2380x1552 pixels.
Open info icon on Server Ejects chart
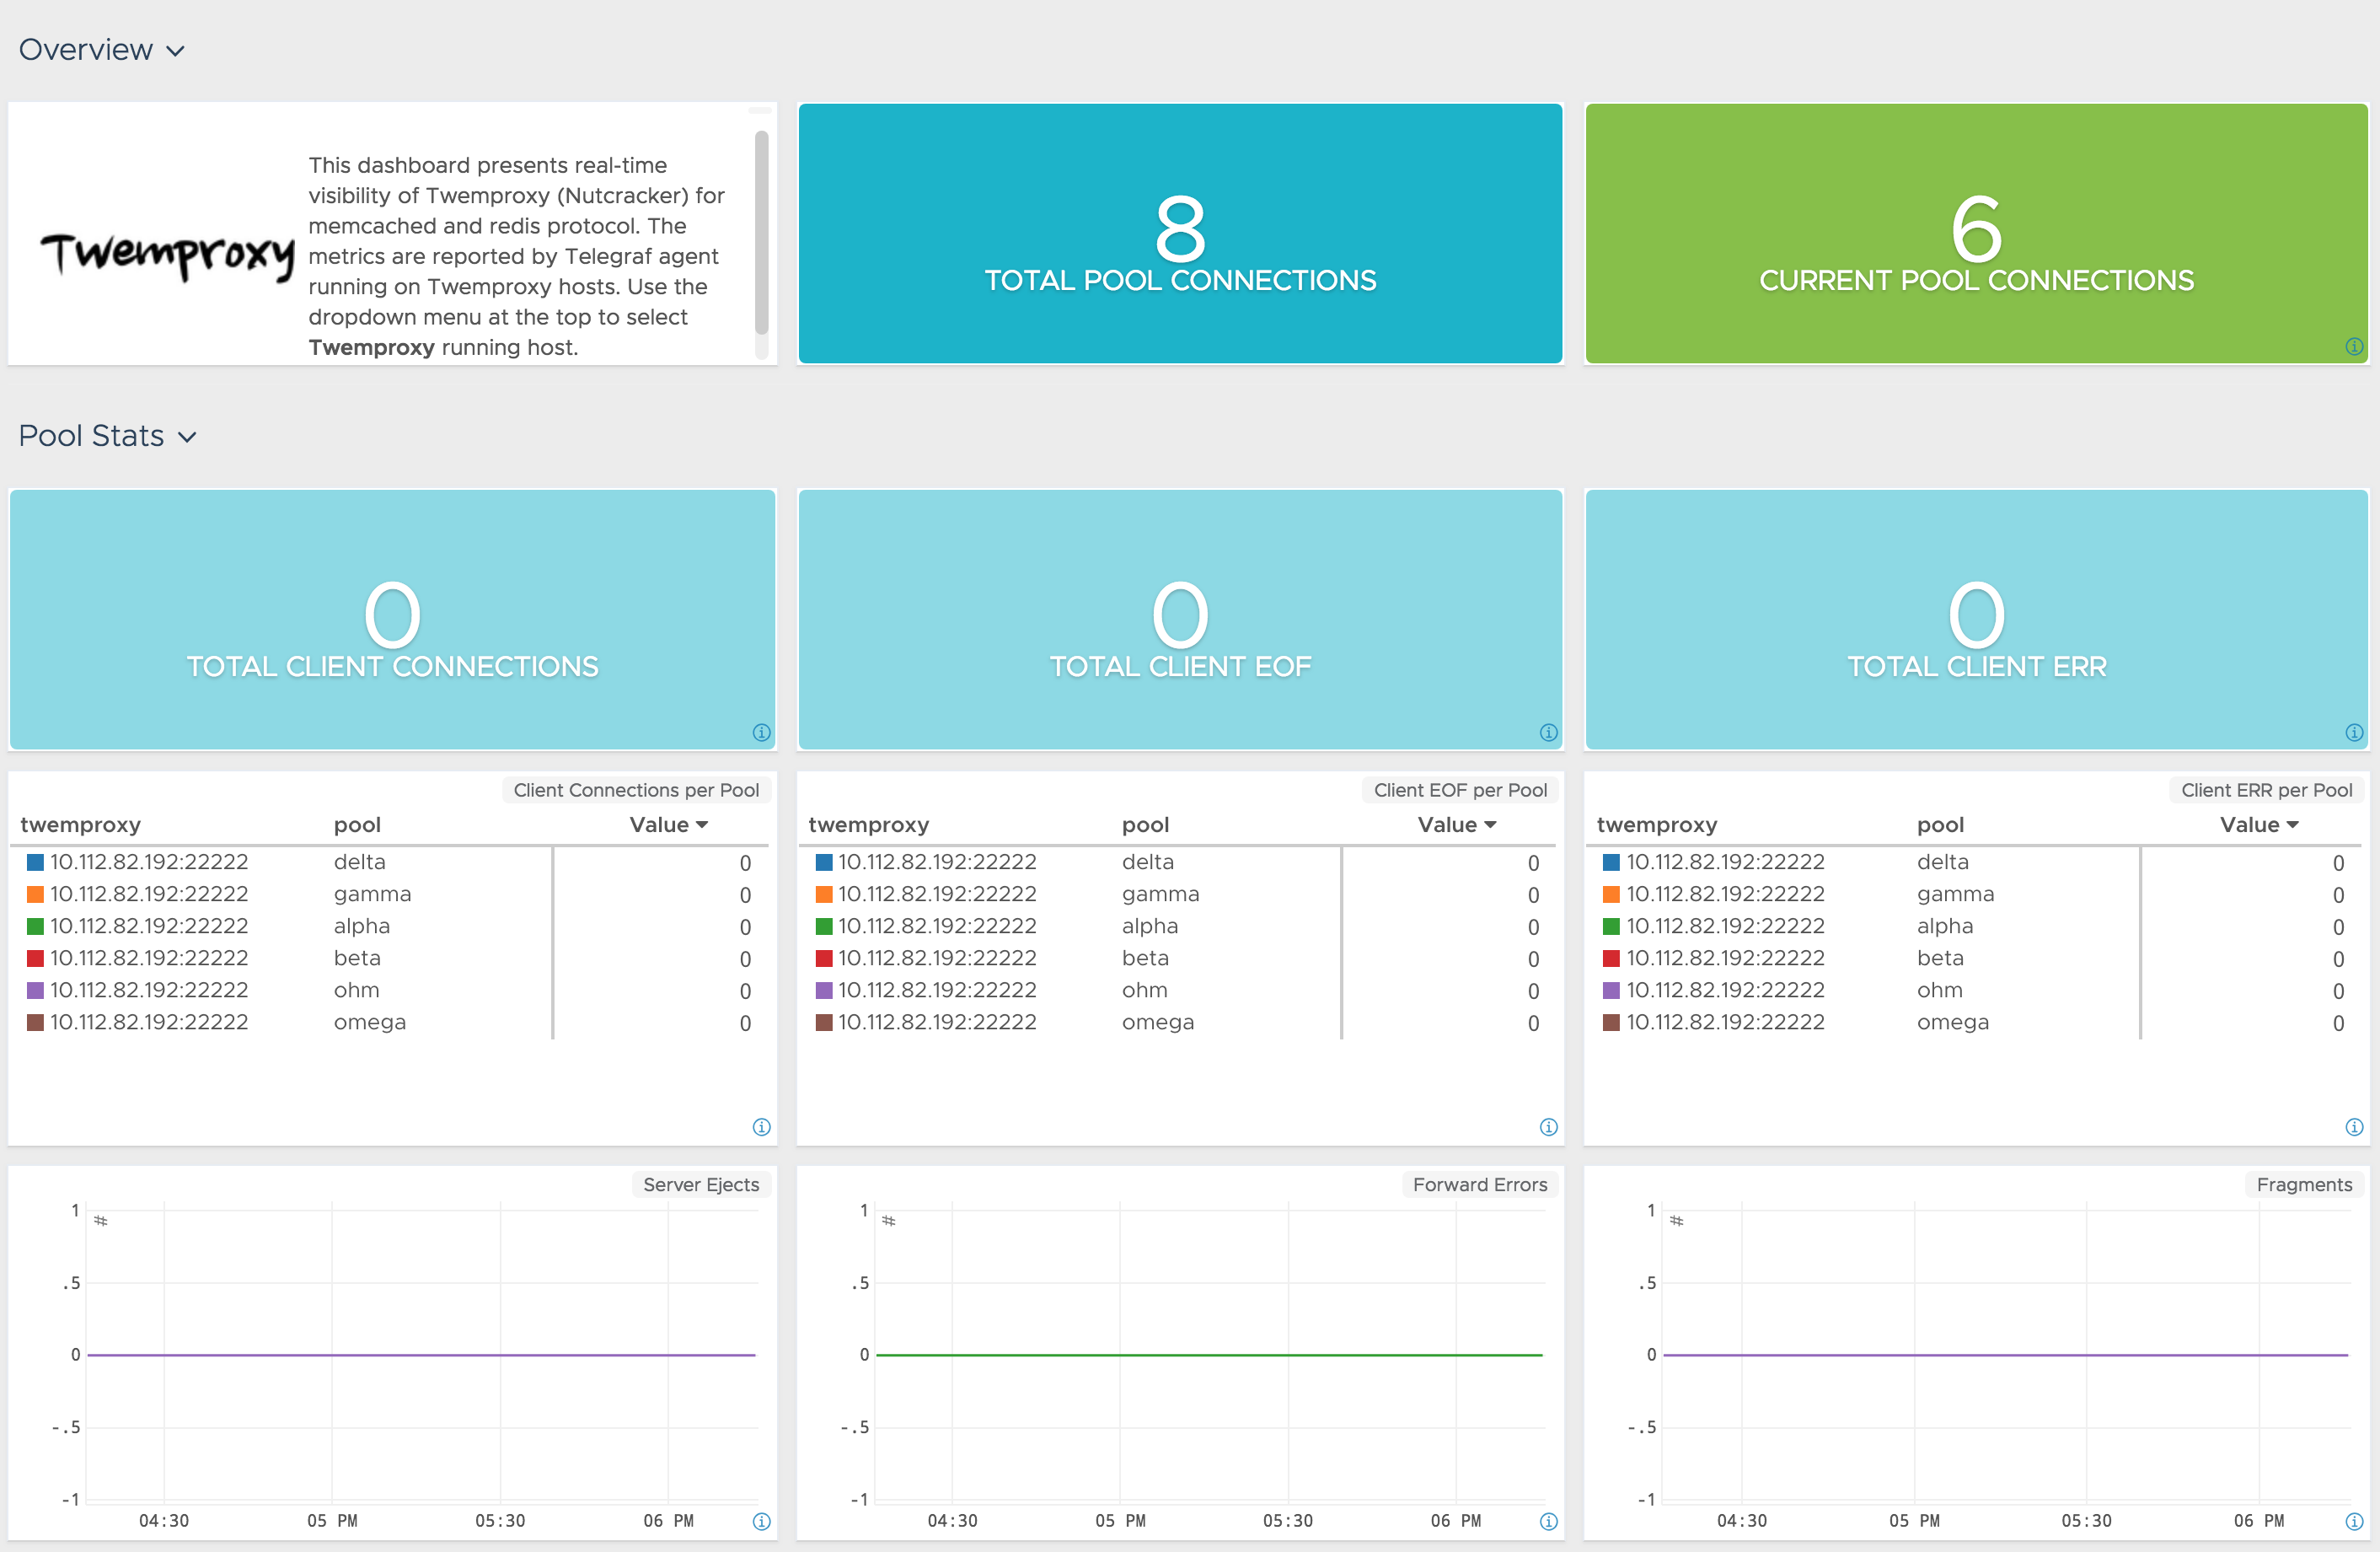(761, 1521)
